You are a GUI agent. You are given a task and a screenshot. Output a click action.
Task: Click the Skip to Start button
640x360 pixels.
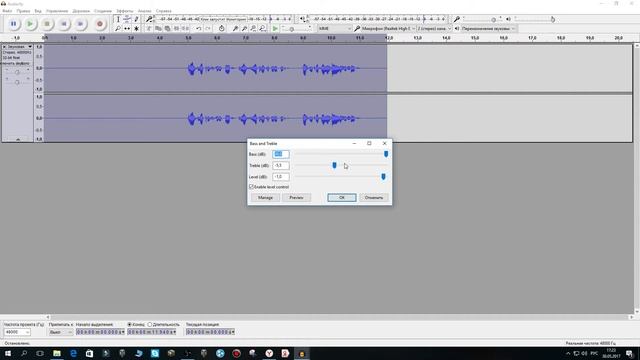click(x=64, y=24)
